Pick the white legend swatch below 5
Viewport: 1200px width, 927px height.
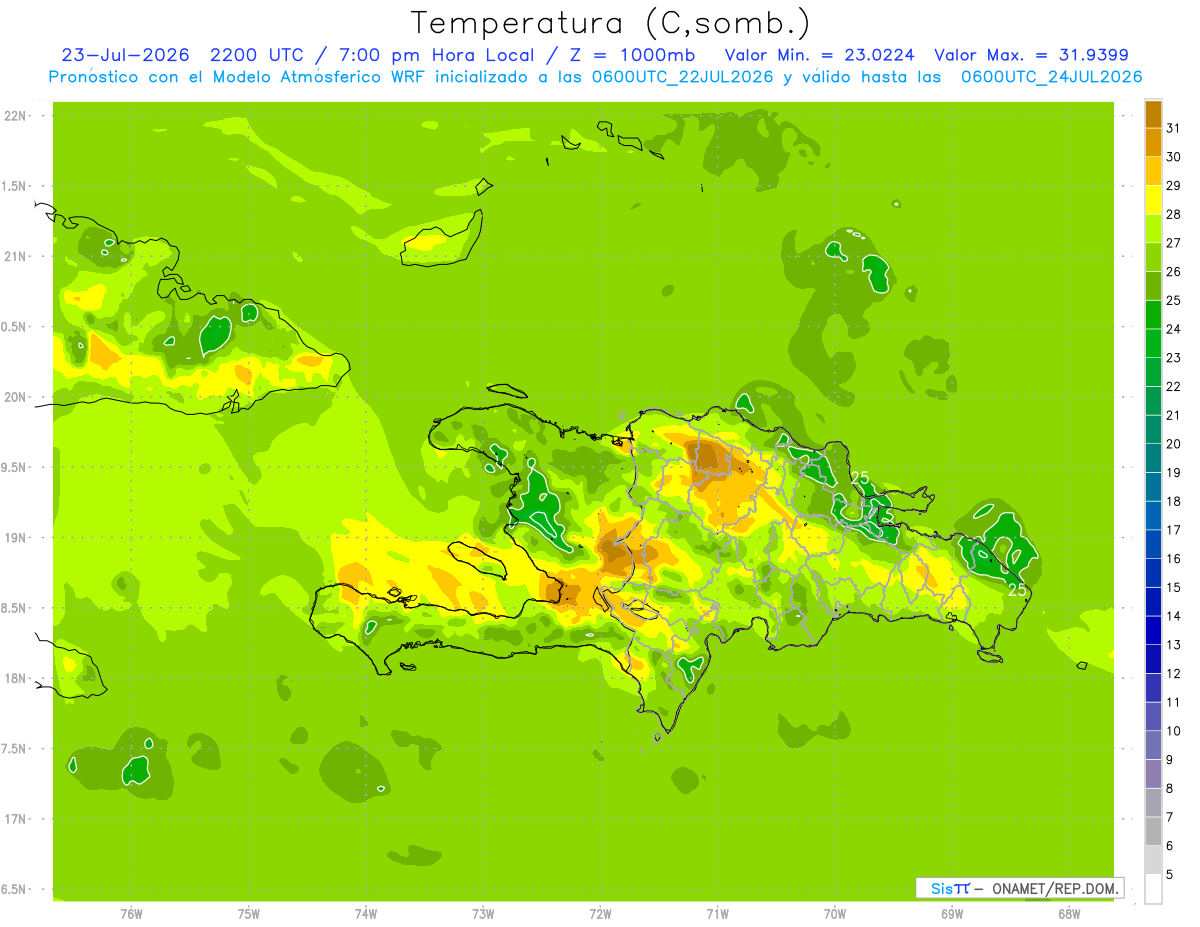coord(1153,888)
